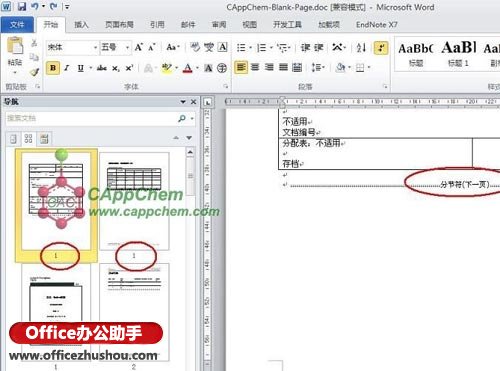Click the tab selector at ruler corner
The image size is (500, 371).
(207, 102)
